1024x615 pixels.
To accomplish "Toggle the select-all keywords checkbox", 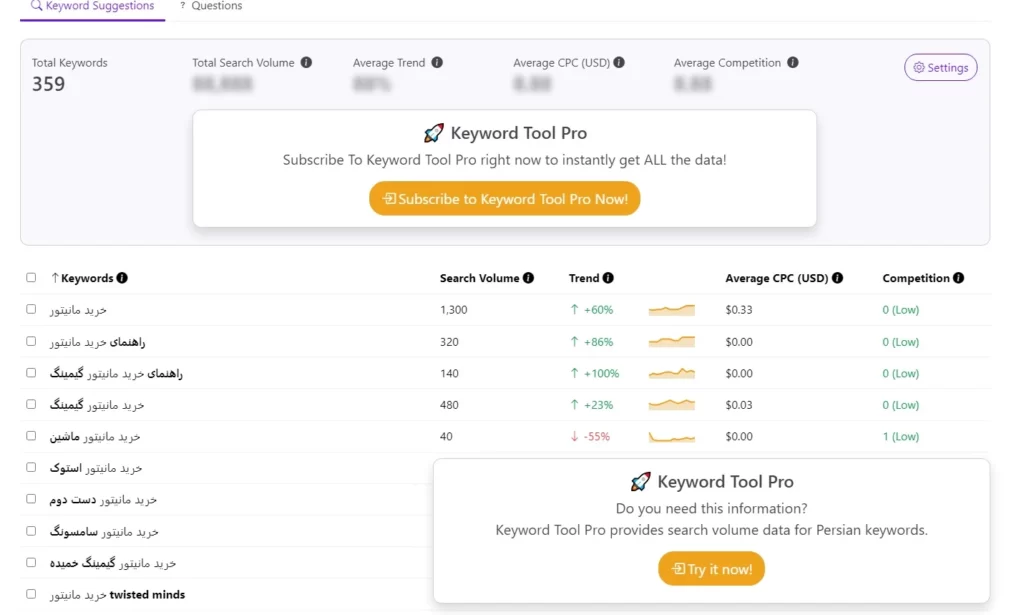I will pyautogui.click(x=31, y=277).
